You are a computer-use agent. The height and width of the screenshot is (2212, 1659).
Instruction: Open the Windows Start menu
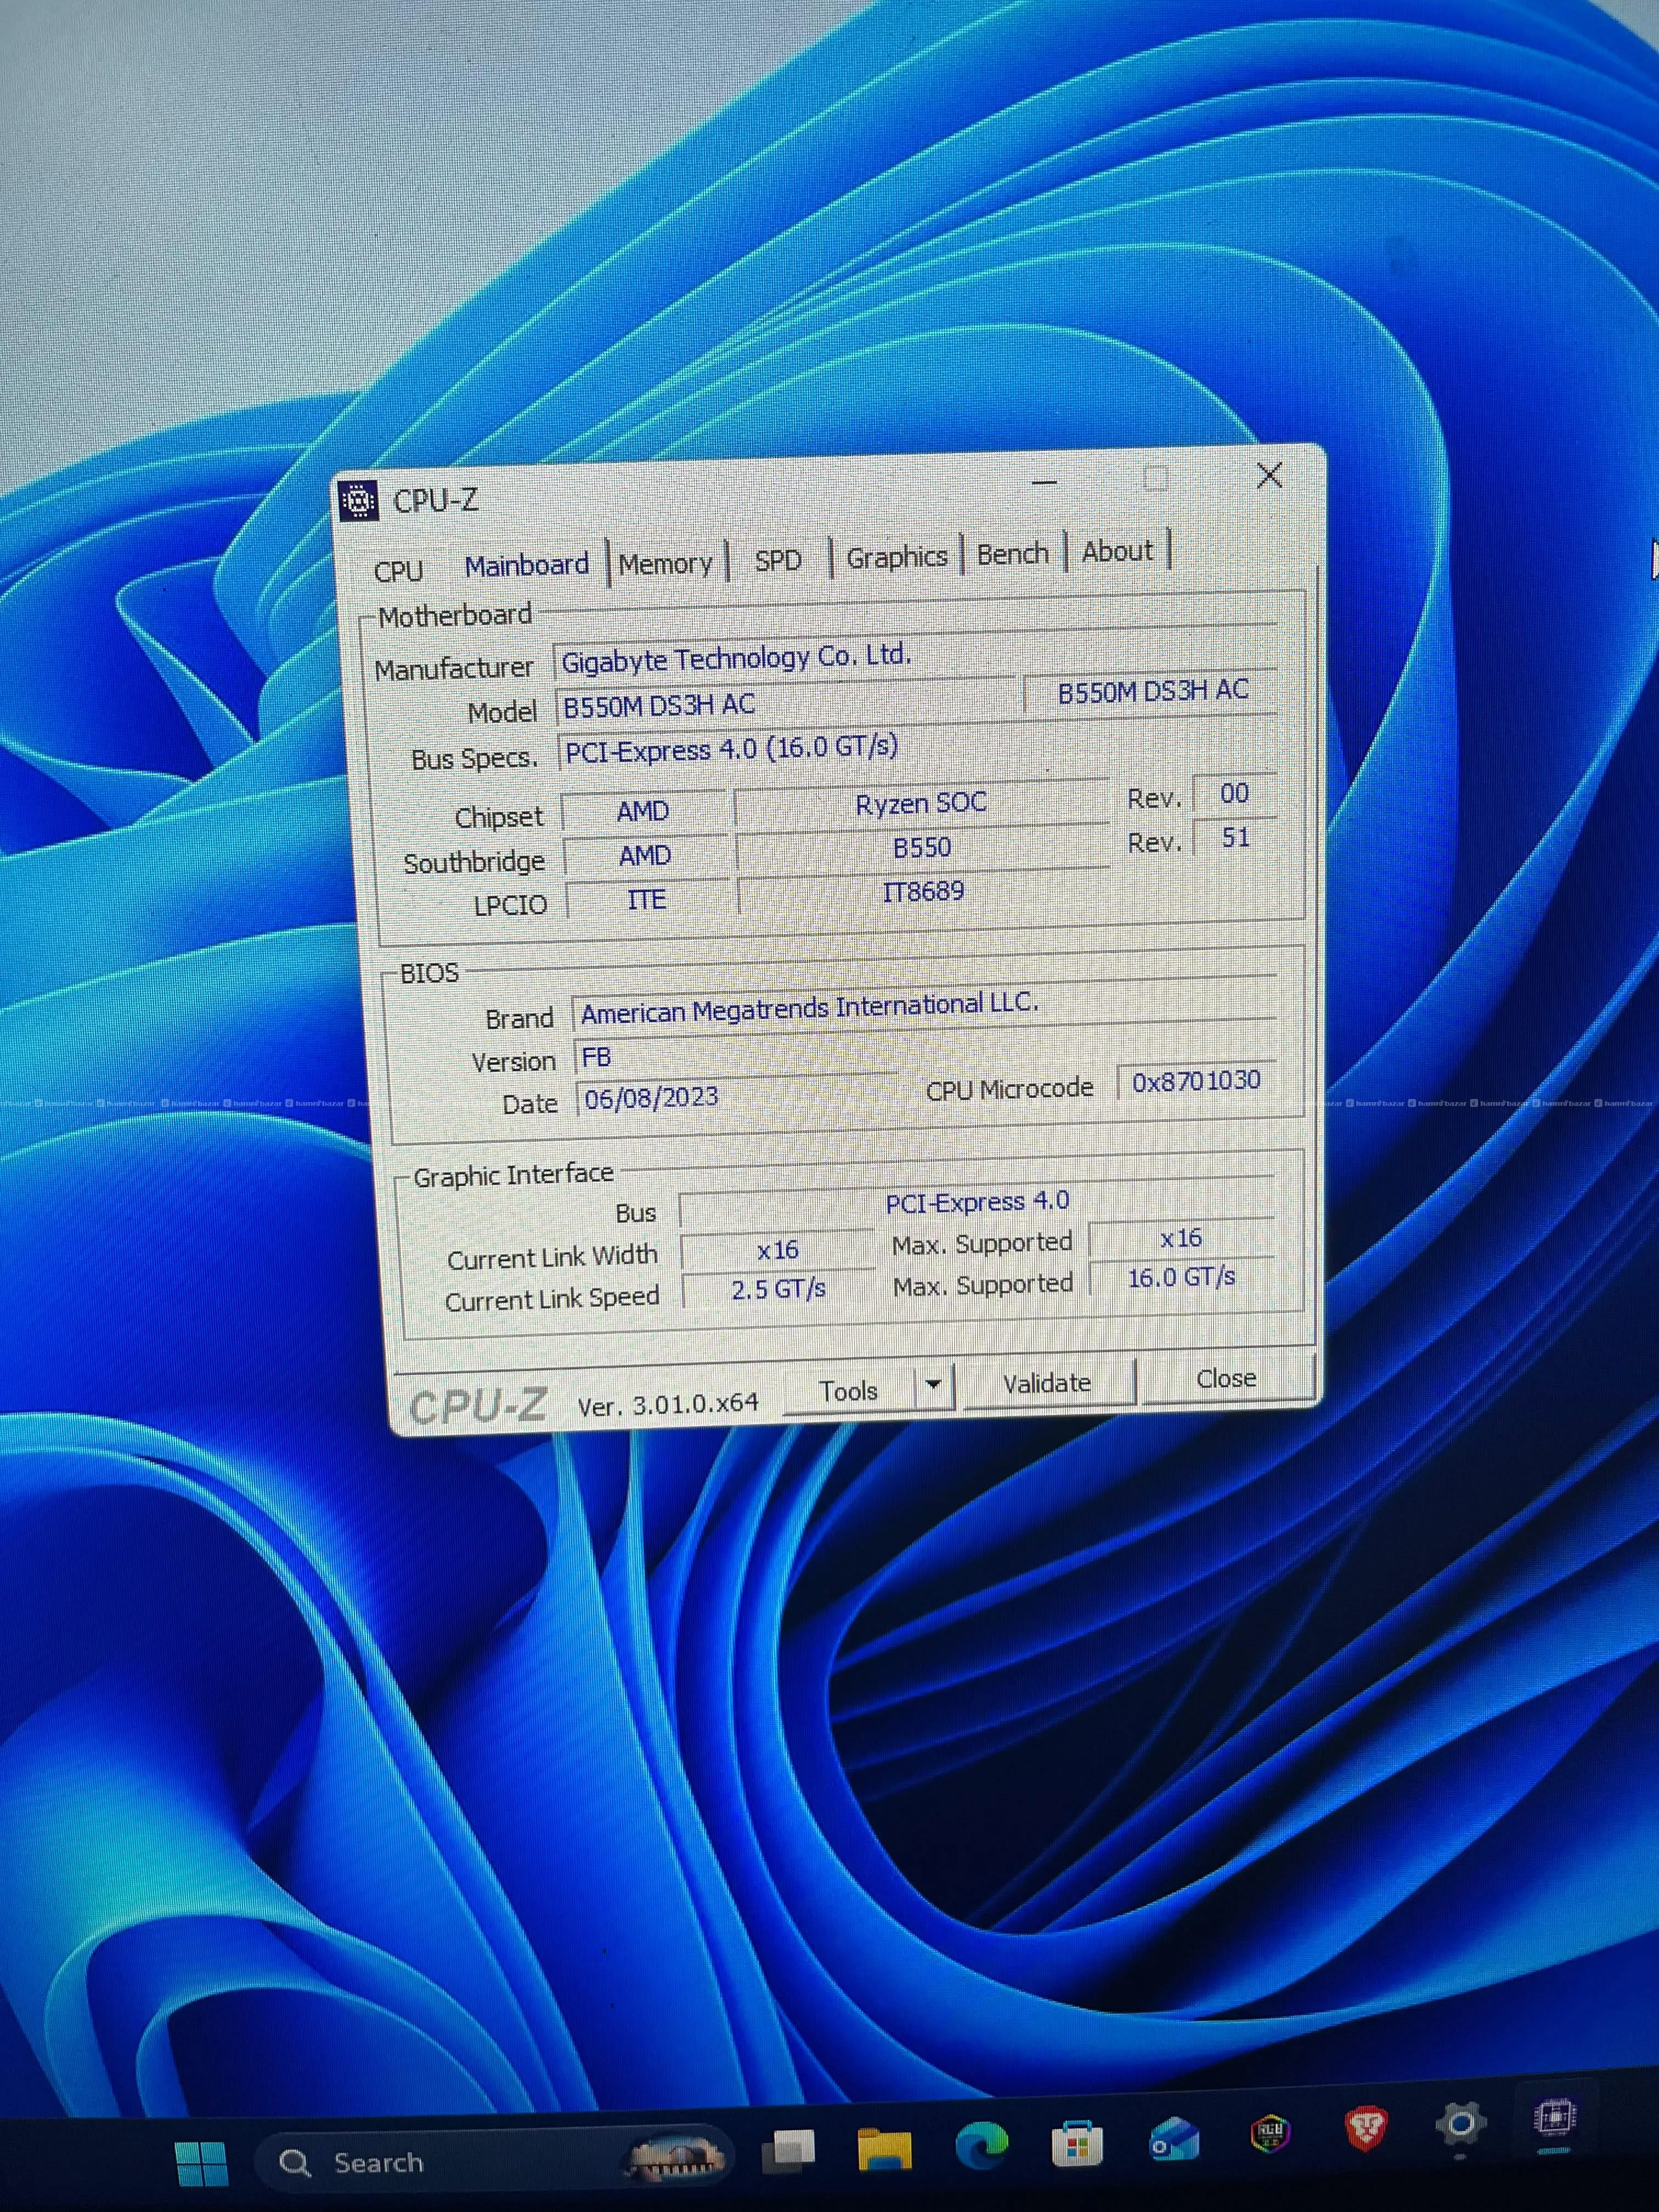tap(201, 2164)
